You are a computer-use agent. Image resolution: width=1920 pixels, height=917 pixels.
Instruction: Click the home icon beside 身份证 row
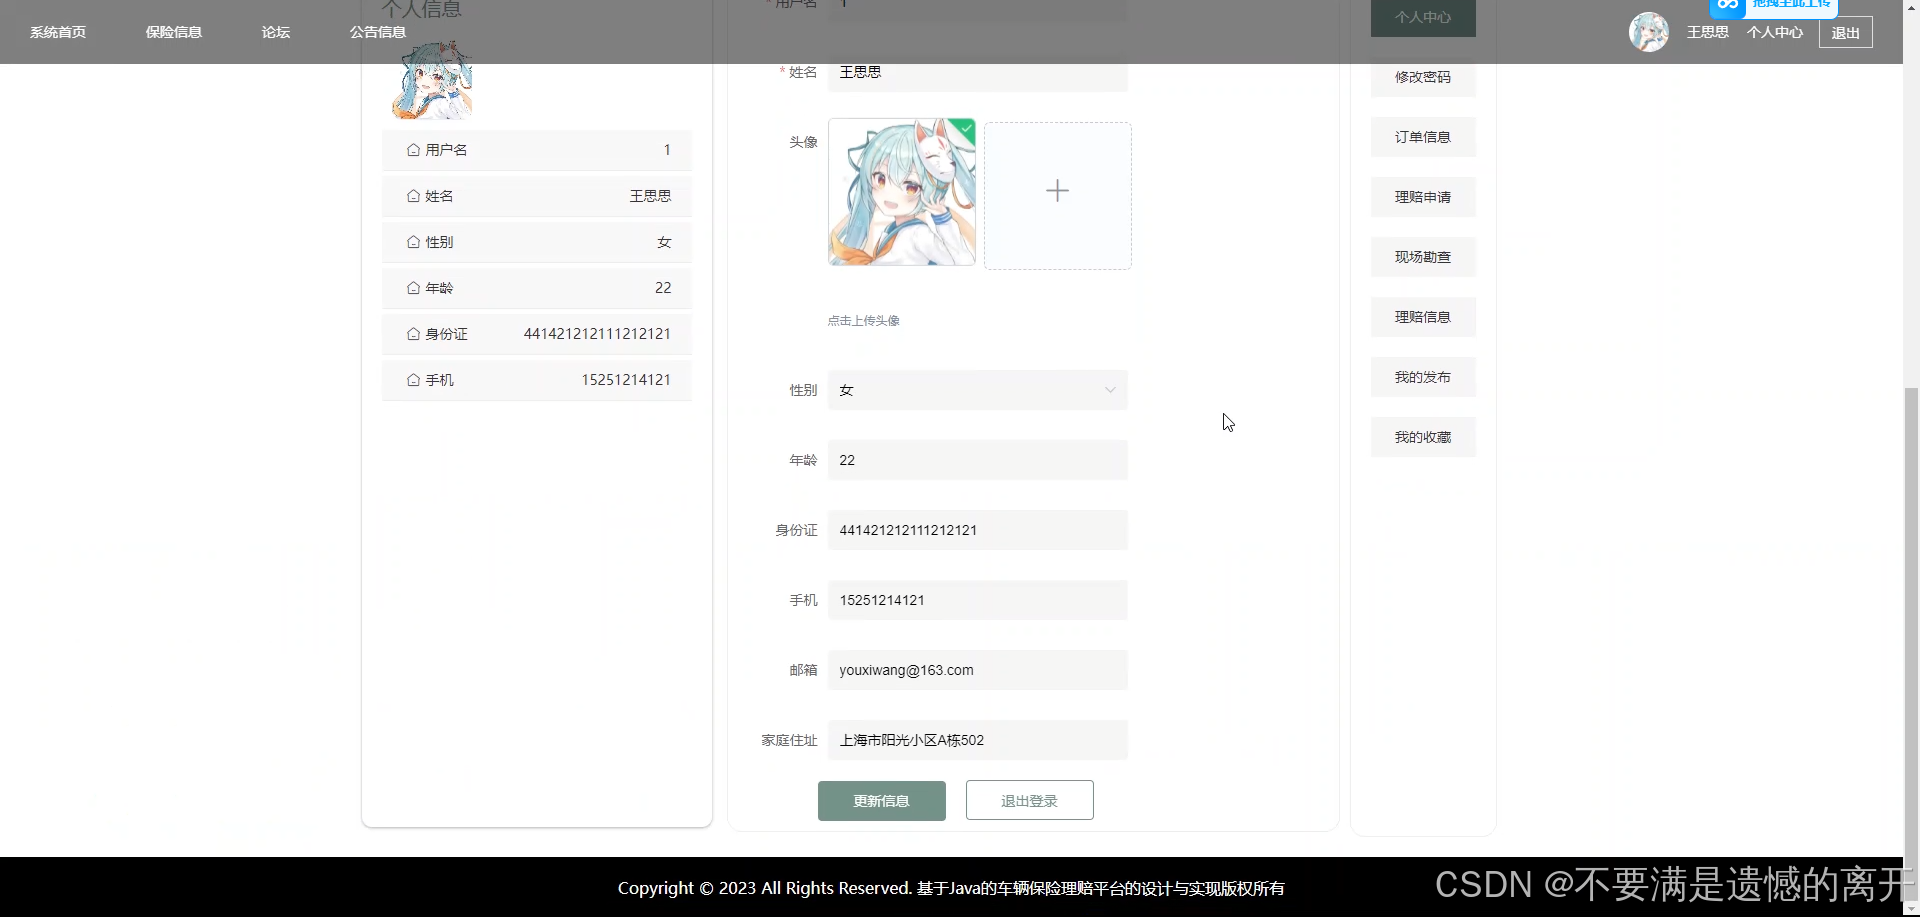tap(413, 334)
